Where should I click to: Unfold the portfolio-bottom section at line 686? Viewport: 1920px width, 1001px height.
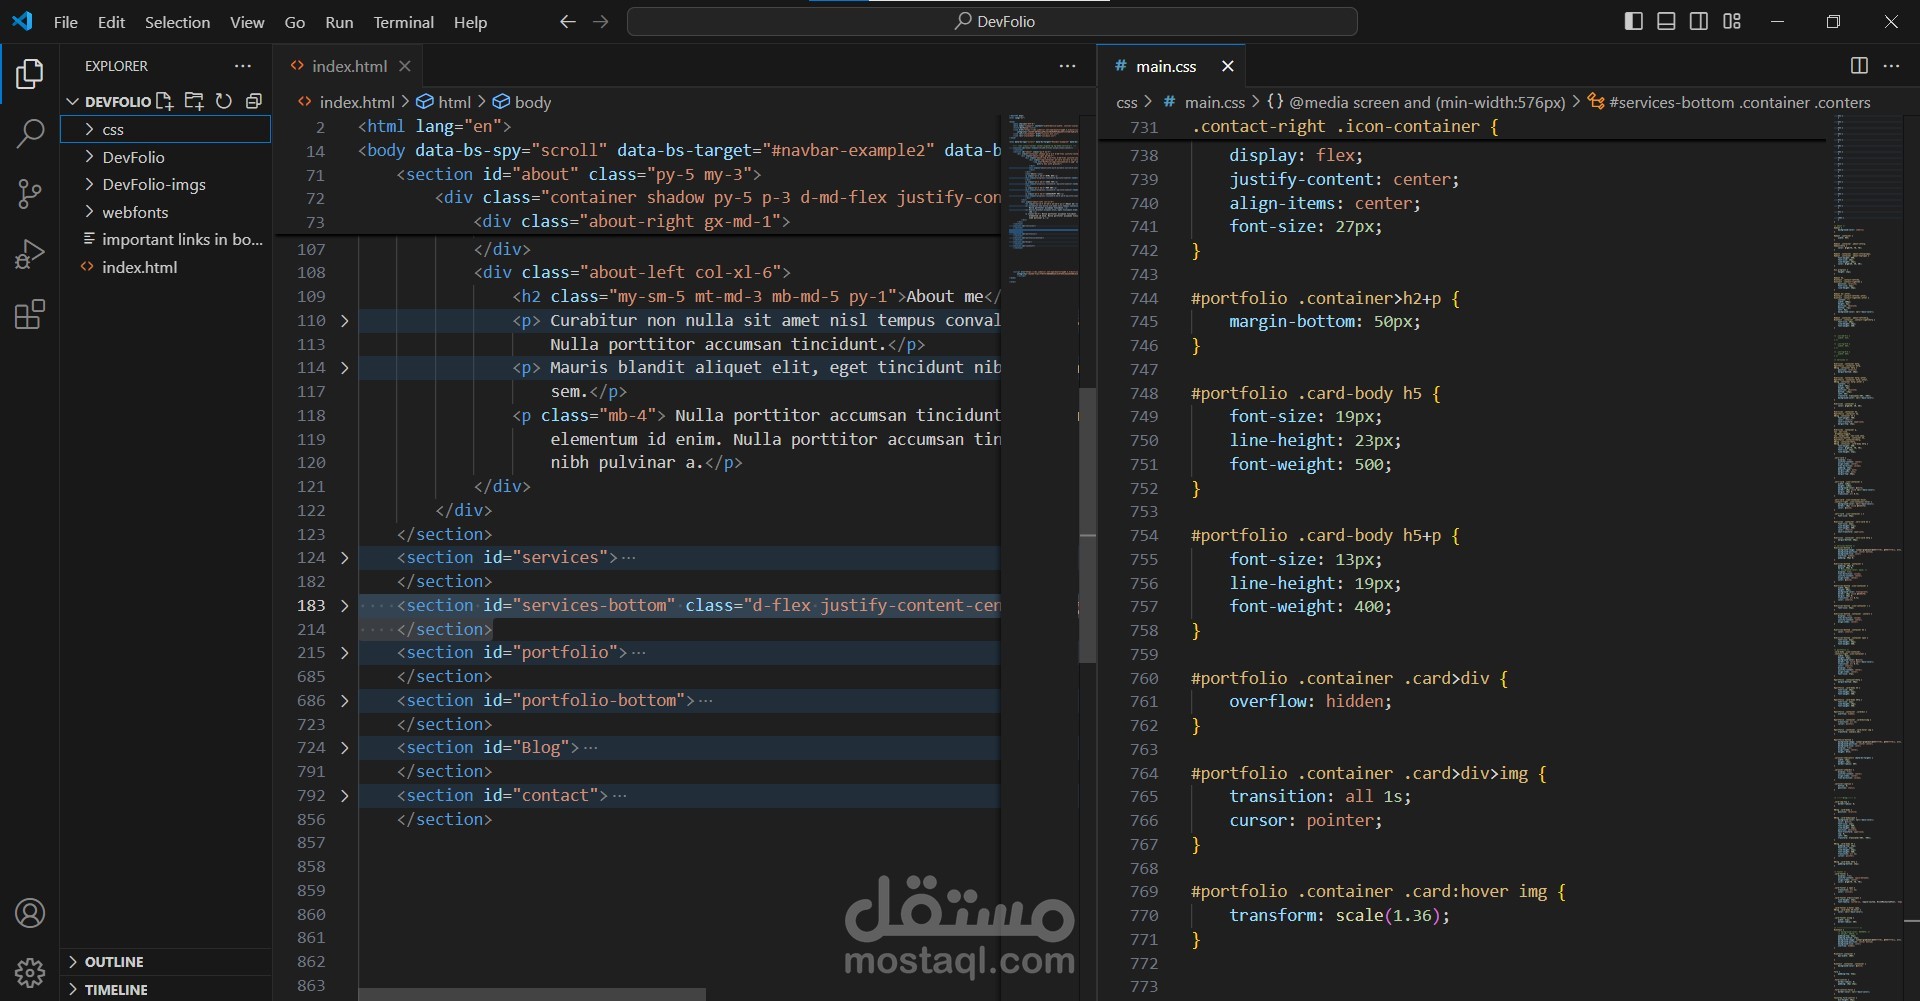345,701
